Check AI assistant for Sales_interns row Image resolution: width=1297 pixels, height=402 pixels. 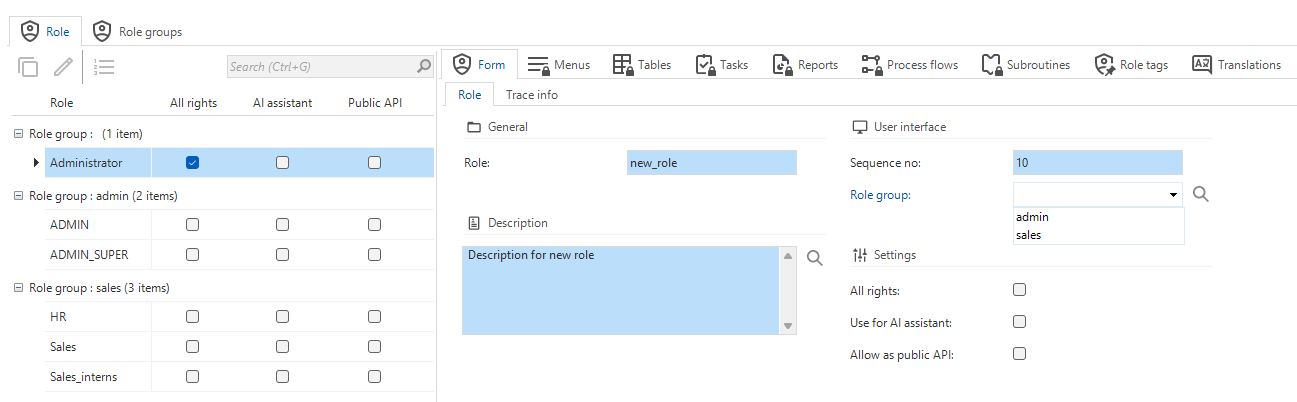283,377
